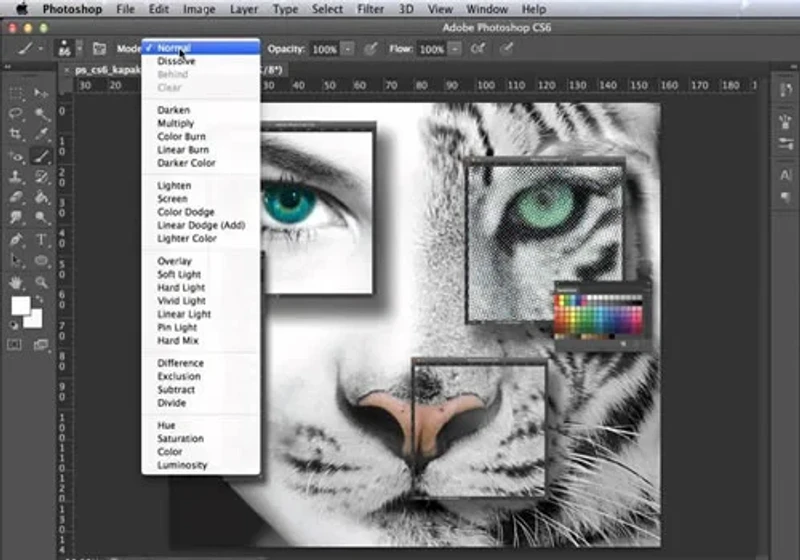Click the Flow 100% field
800x560 pixels.
432,49
